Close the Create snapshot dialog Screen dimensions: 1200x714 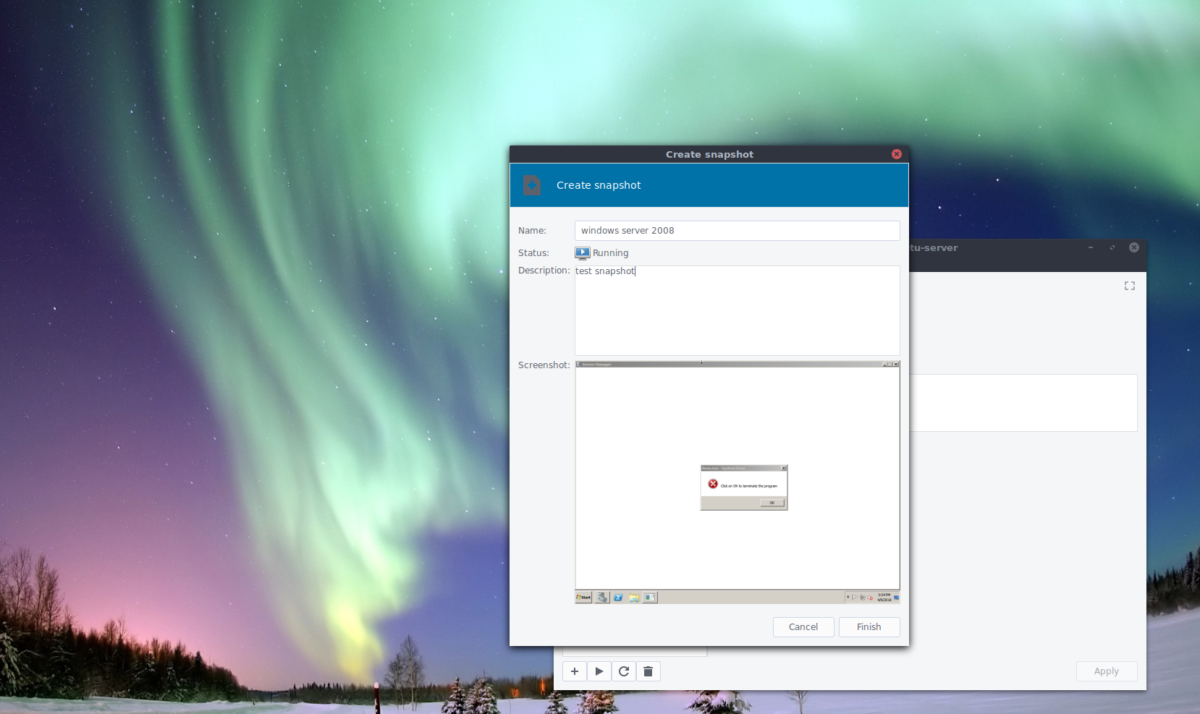pos(896,154)
